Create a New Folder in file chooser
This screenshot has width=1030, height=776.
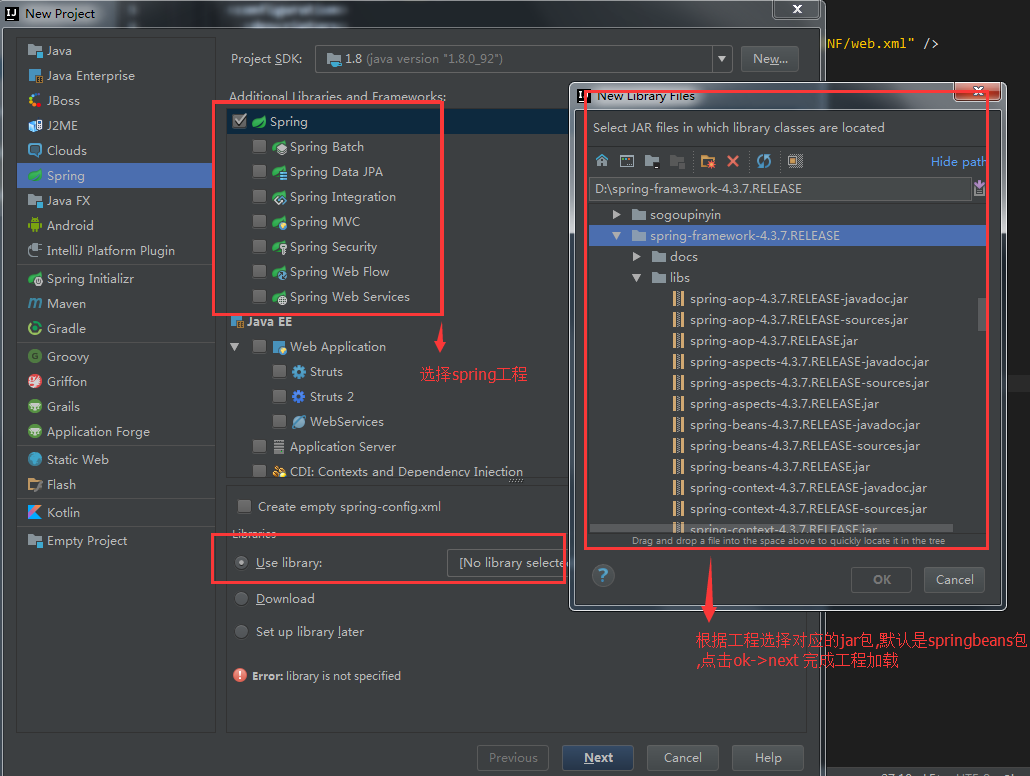[x=707, y=161]
